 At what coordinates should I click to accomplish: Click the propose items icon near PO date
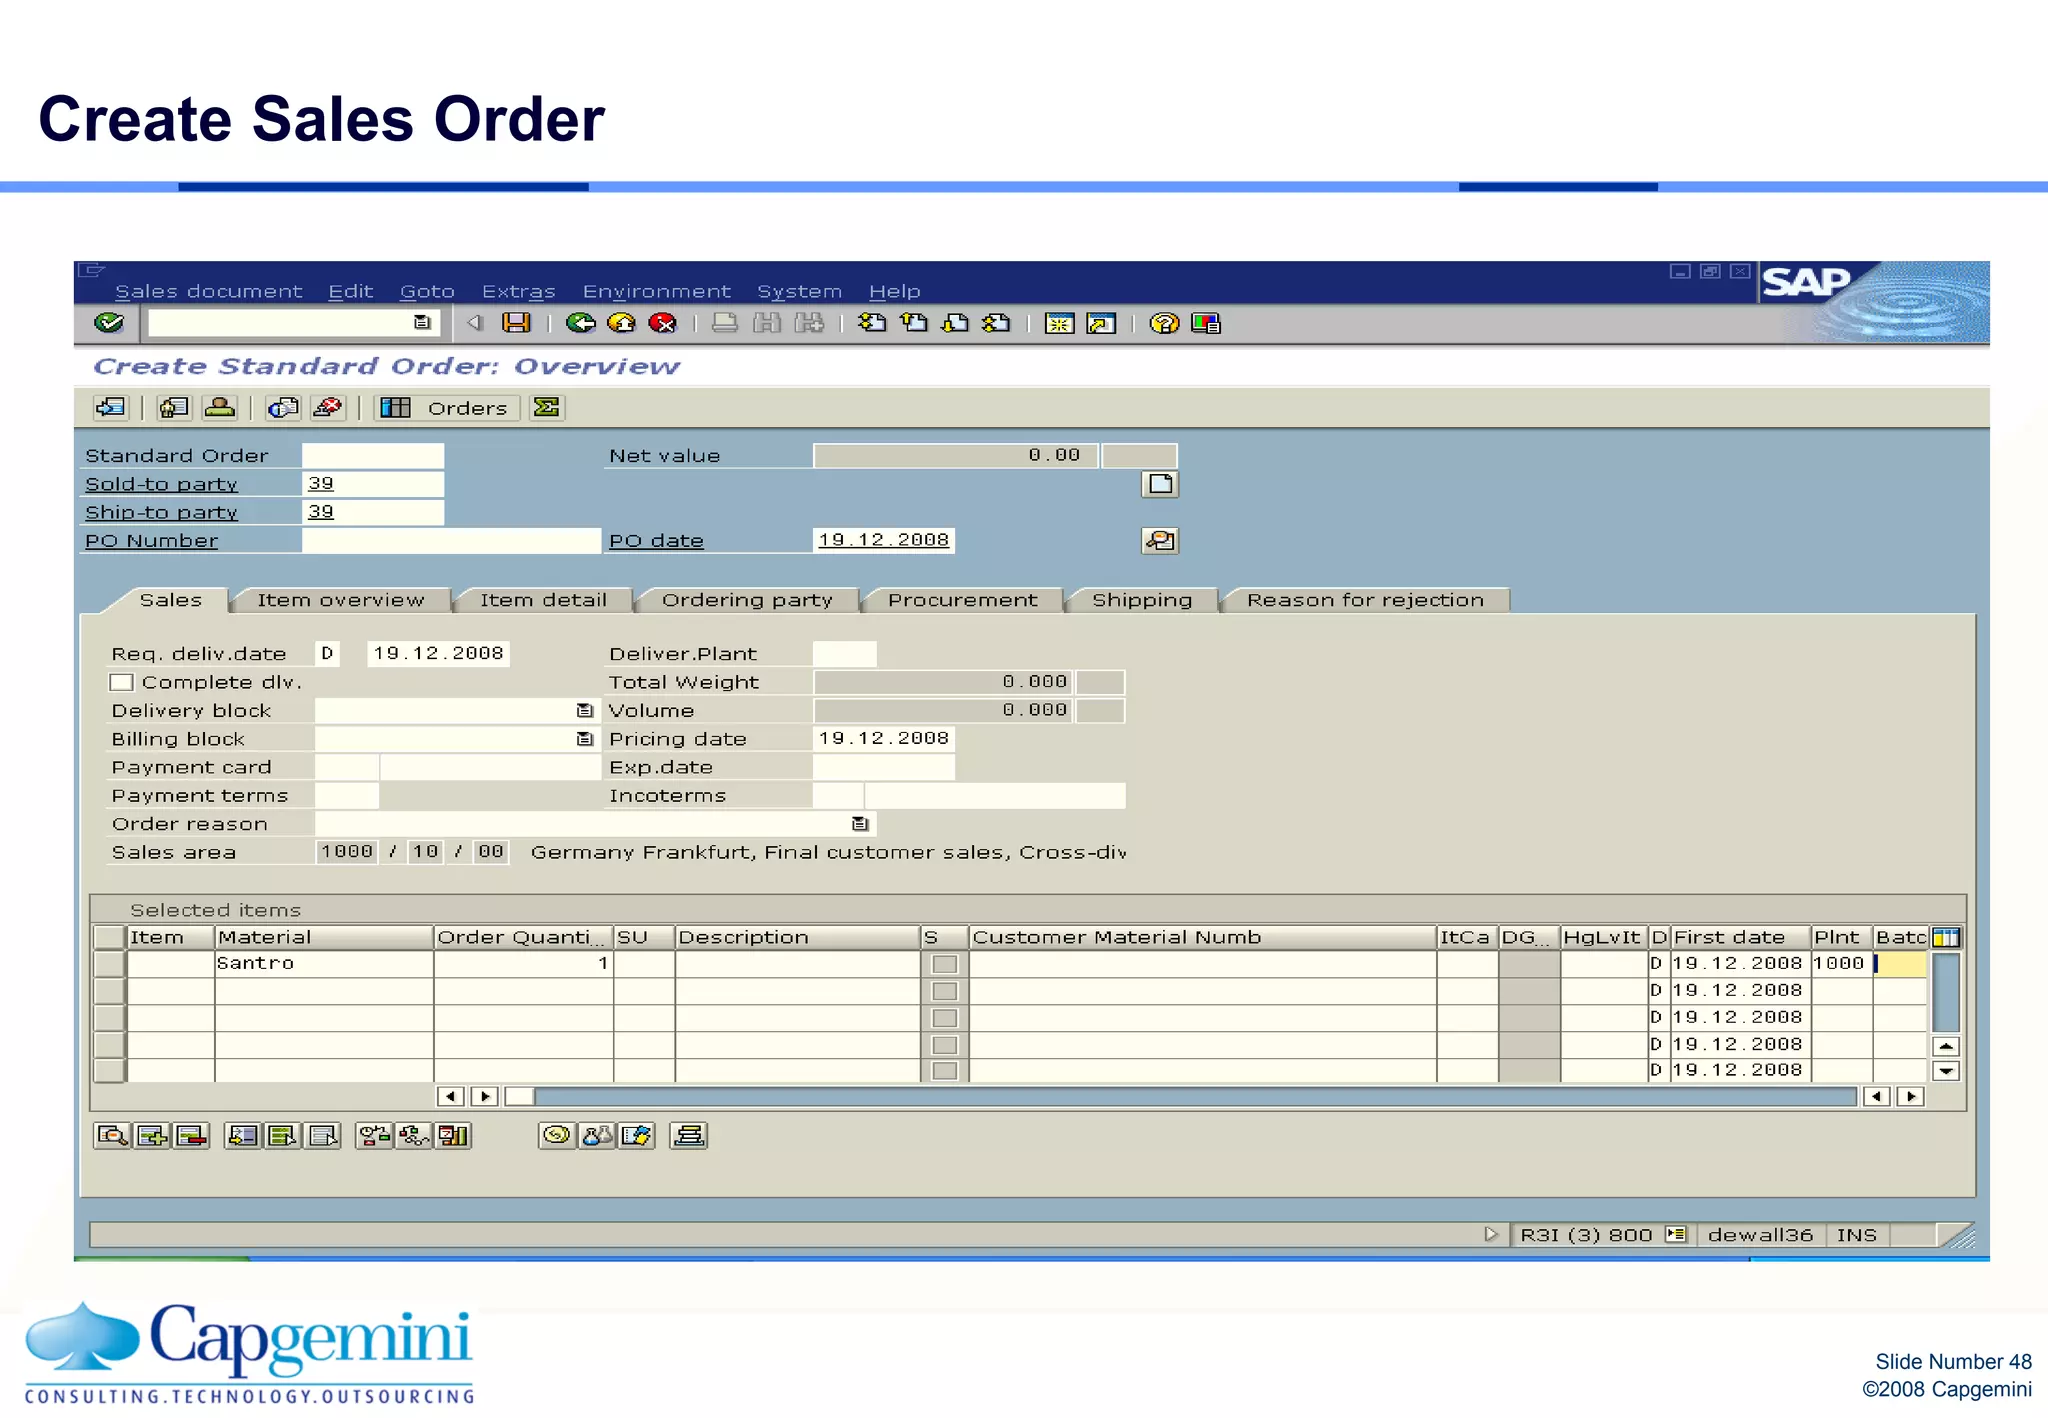coord(1160,541)
